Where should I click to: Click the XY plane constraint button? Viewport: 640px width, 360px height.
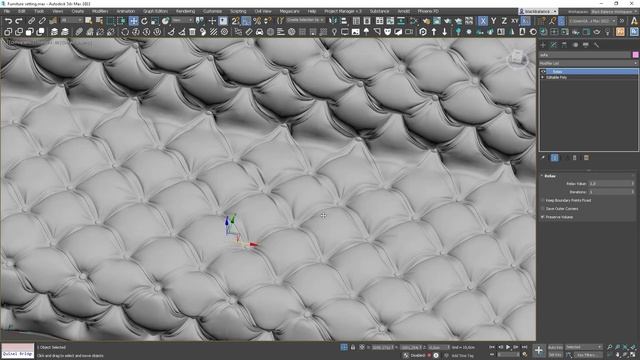coord(515,21)
